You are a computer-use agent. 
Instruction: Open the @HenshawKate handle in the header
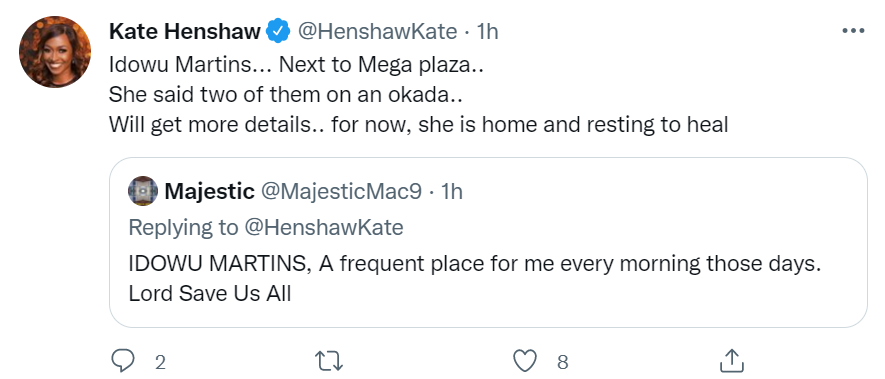pyautogui.click(x=377, y=32)
